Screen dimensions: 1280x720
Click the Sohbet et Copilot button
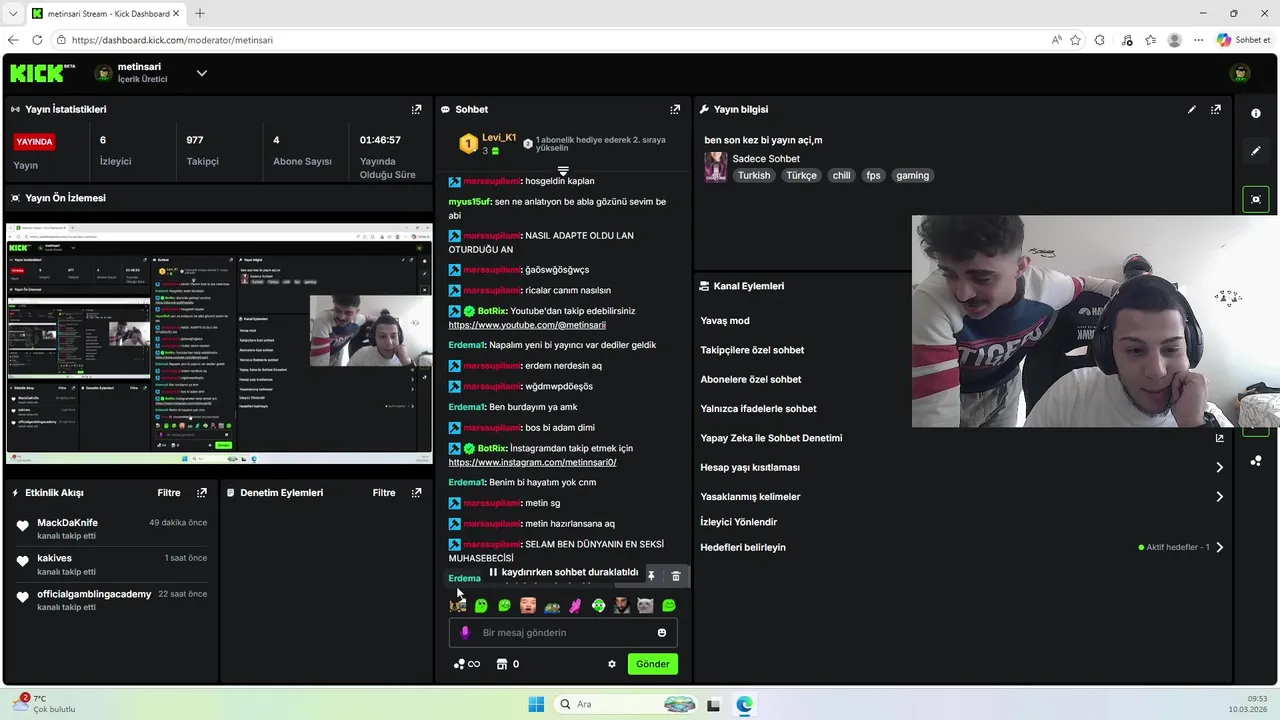[x=1244, y=40]
